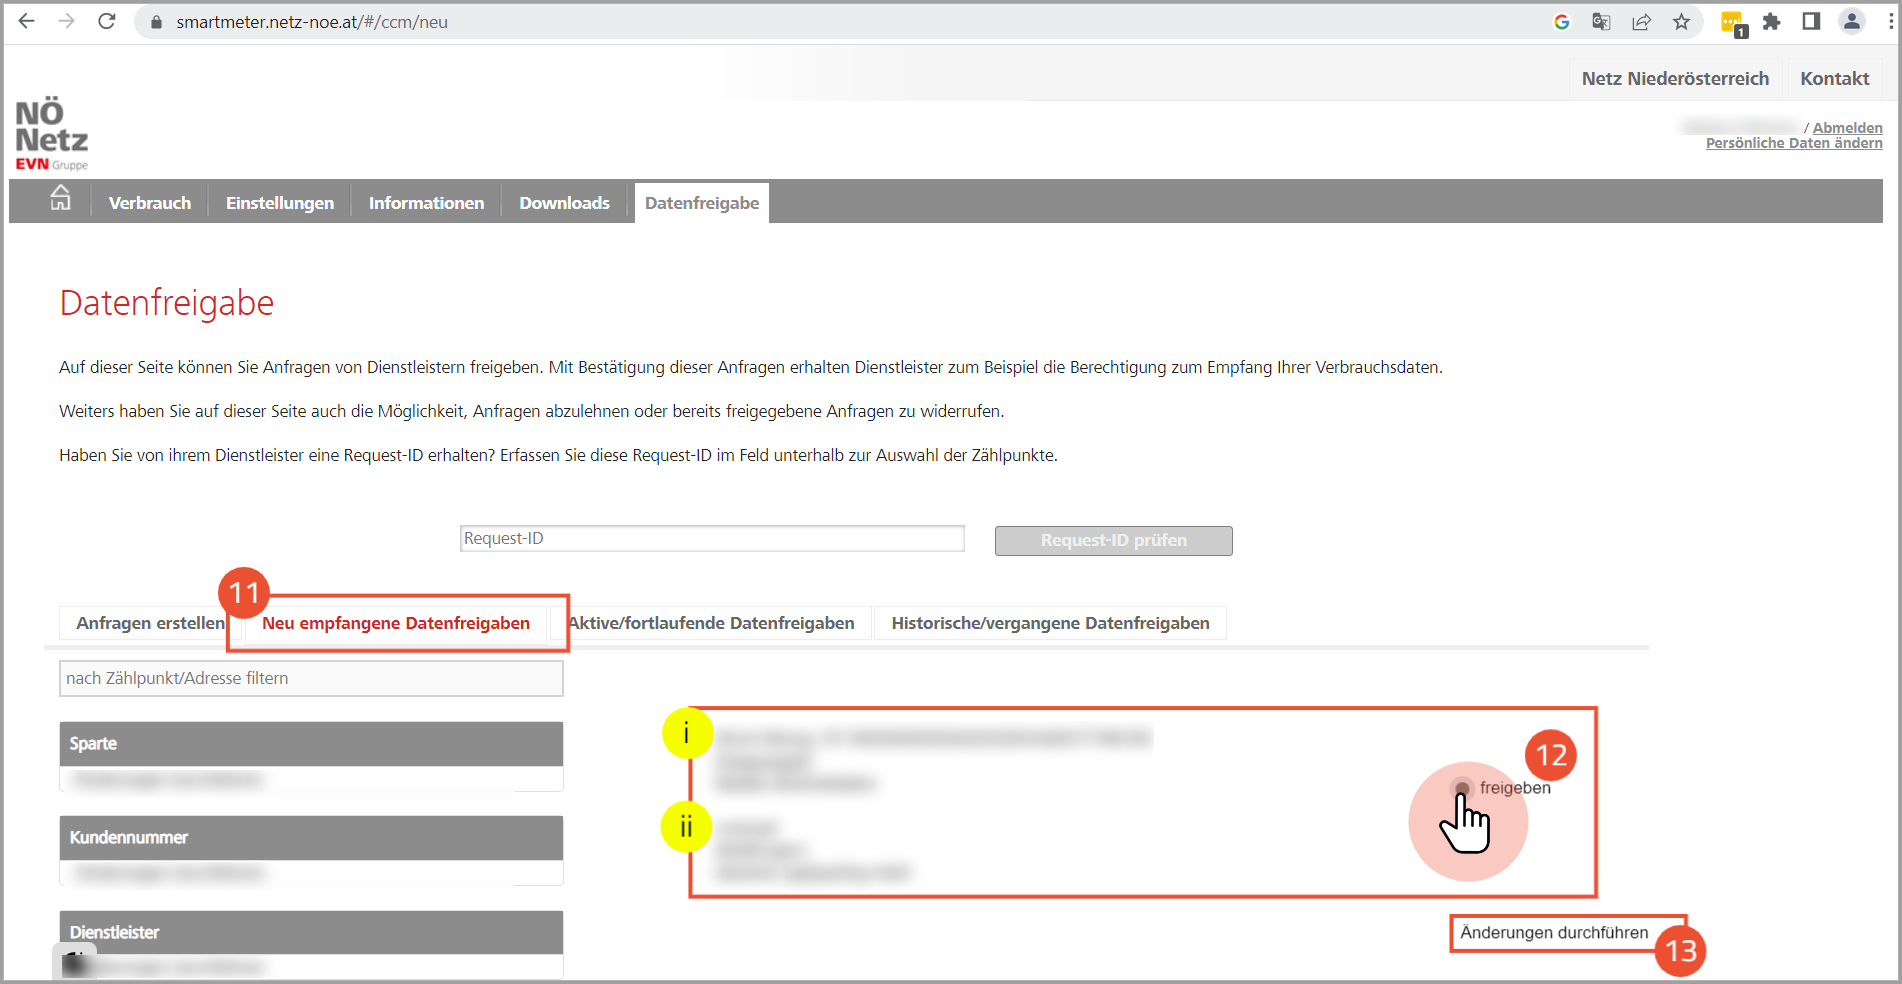The image size is (1902, 984).
Task: Open the yellow extension icon
Action: [1732, 23]
